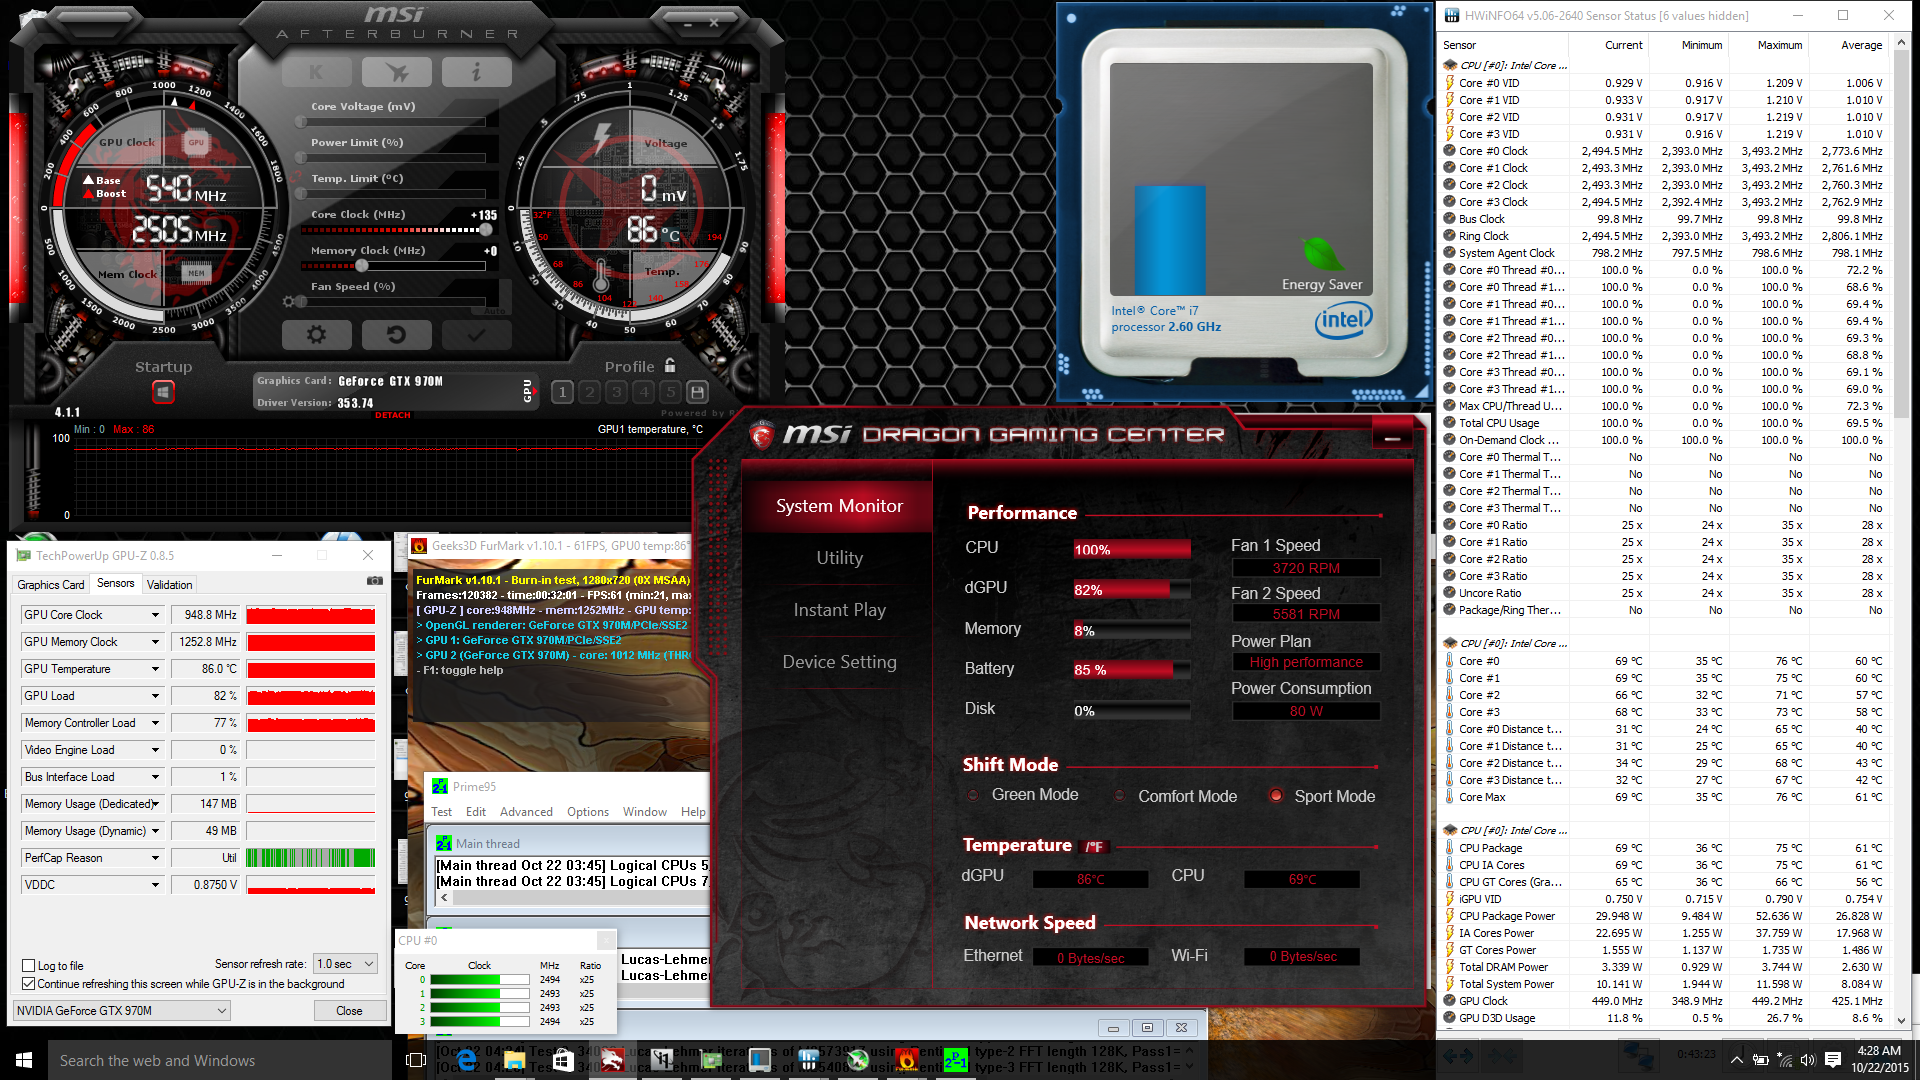This screenshot has height=1080, width=1920.
Task: Click the Maximum column header in HWiNFO
Action: point(1780,45)
